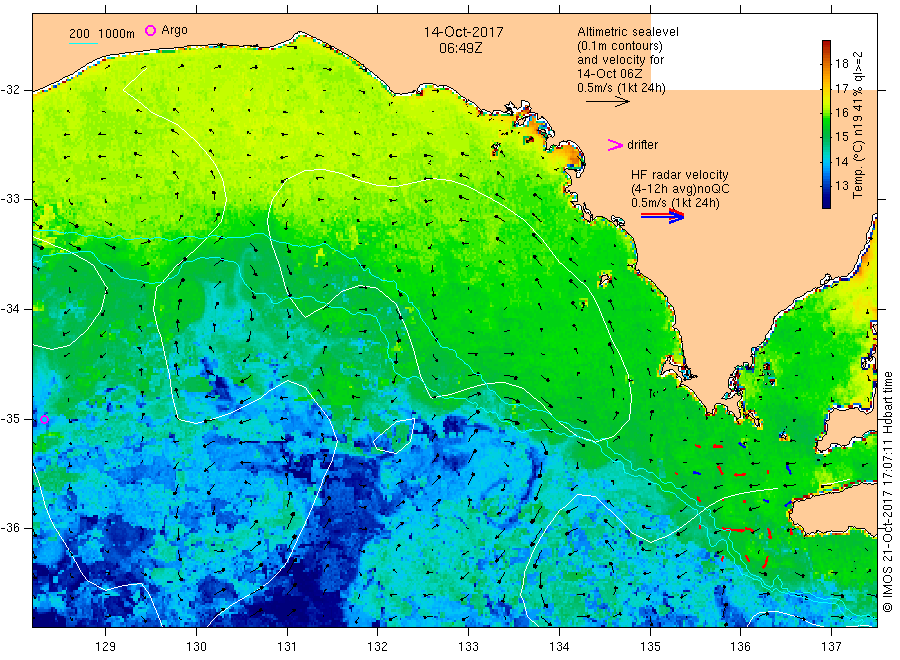Viewport: 900px width, 660px height.
Task: Click the '14-Oct 06Z' text in legend
Action: (x=610, y=73)
